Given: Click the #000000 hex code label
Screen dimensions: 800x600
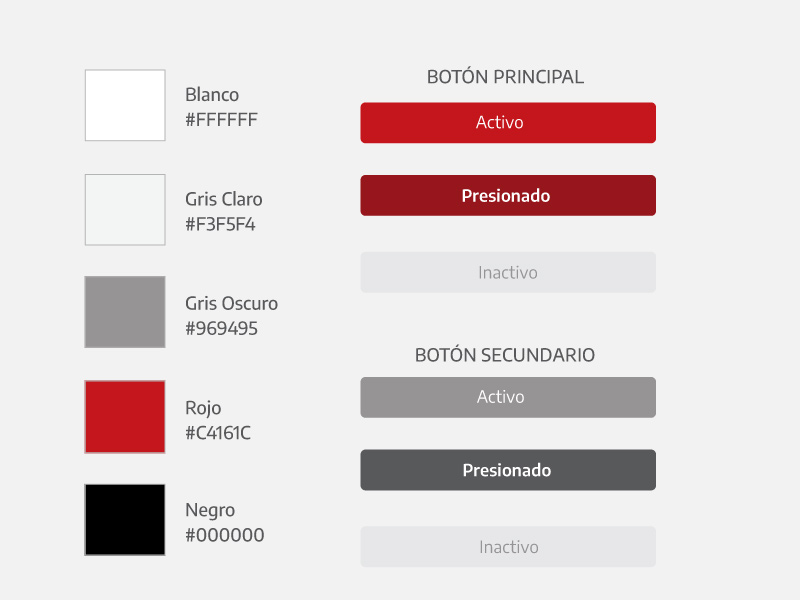Looking at the screenshot, I should [x=225, y=535].
